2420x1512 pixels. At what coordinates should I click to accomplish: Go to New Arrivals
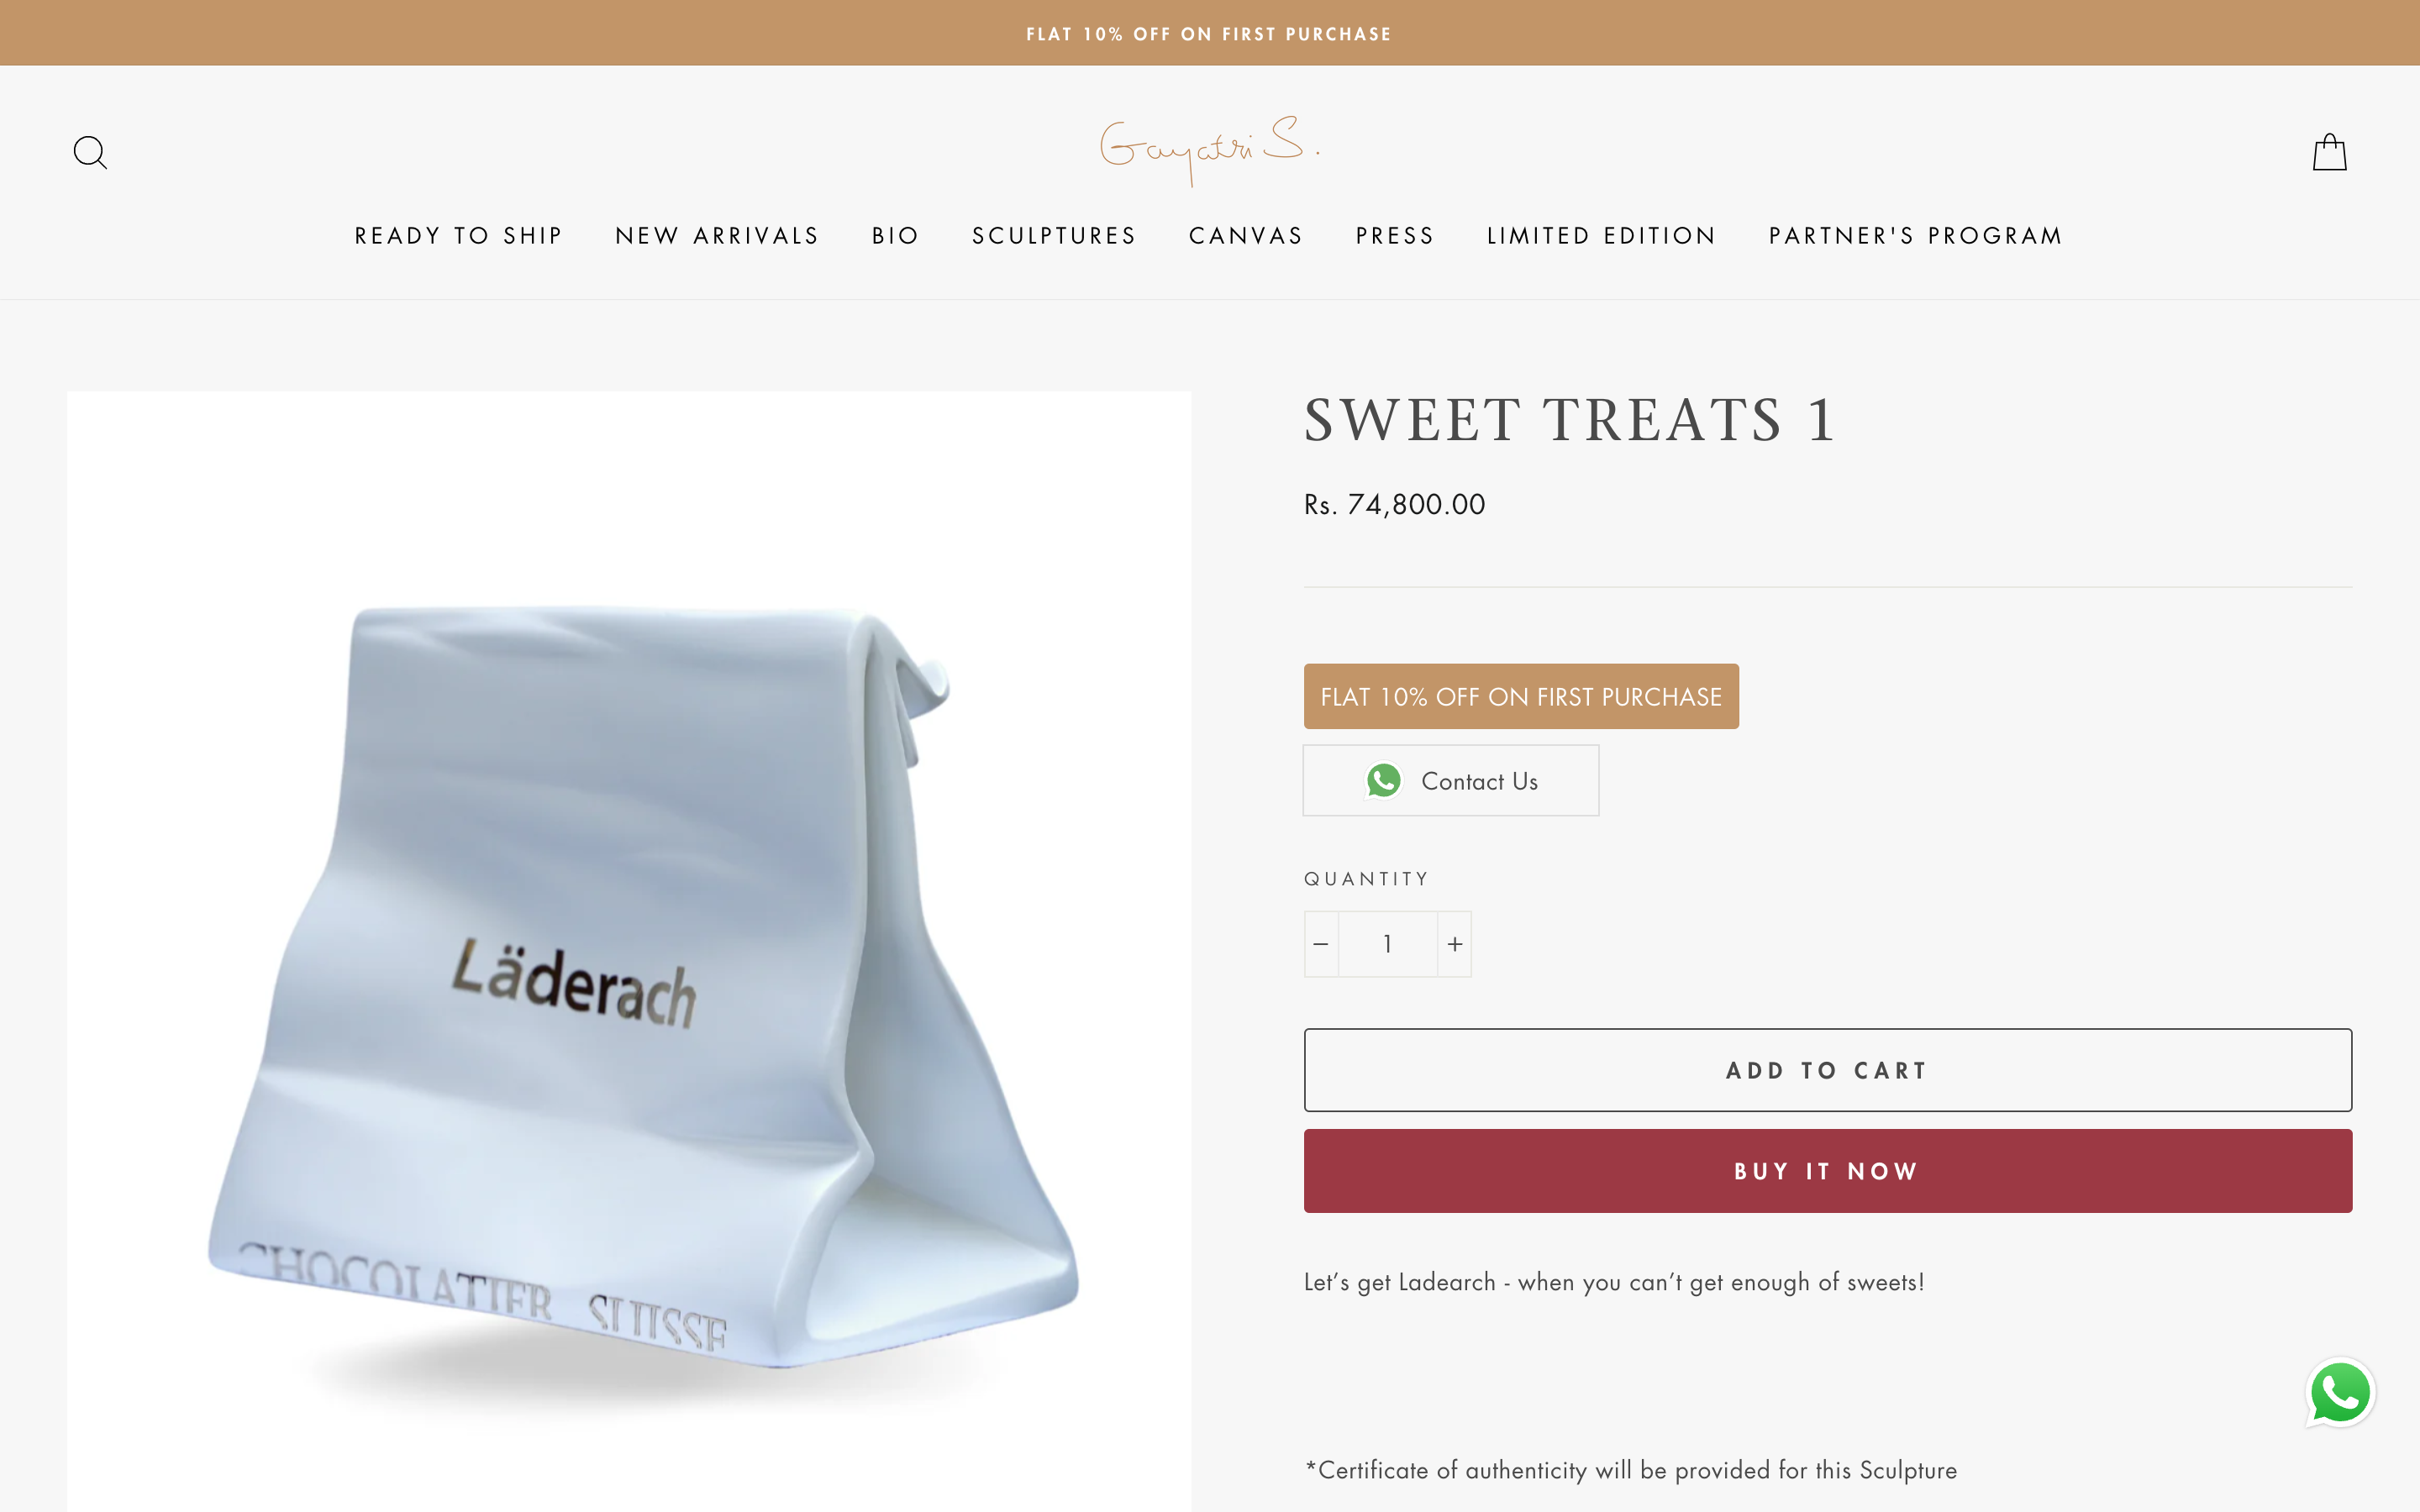pyautogui.click(x=717, y=236)
